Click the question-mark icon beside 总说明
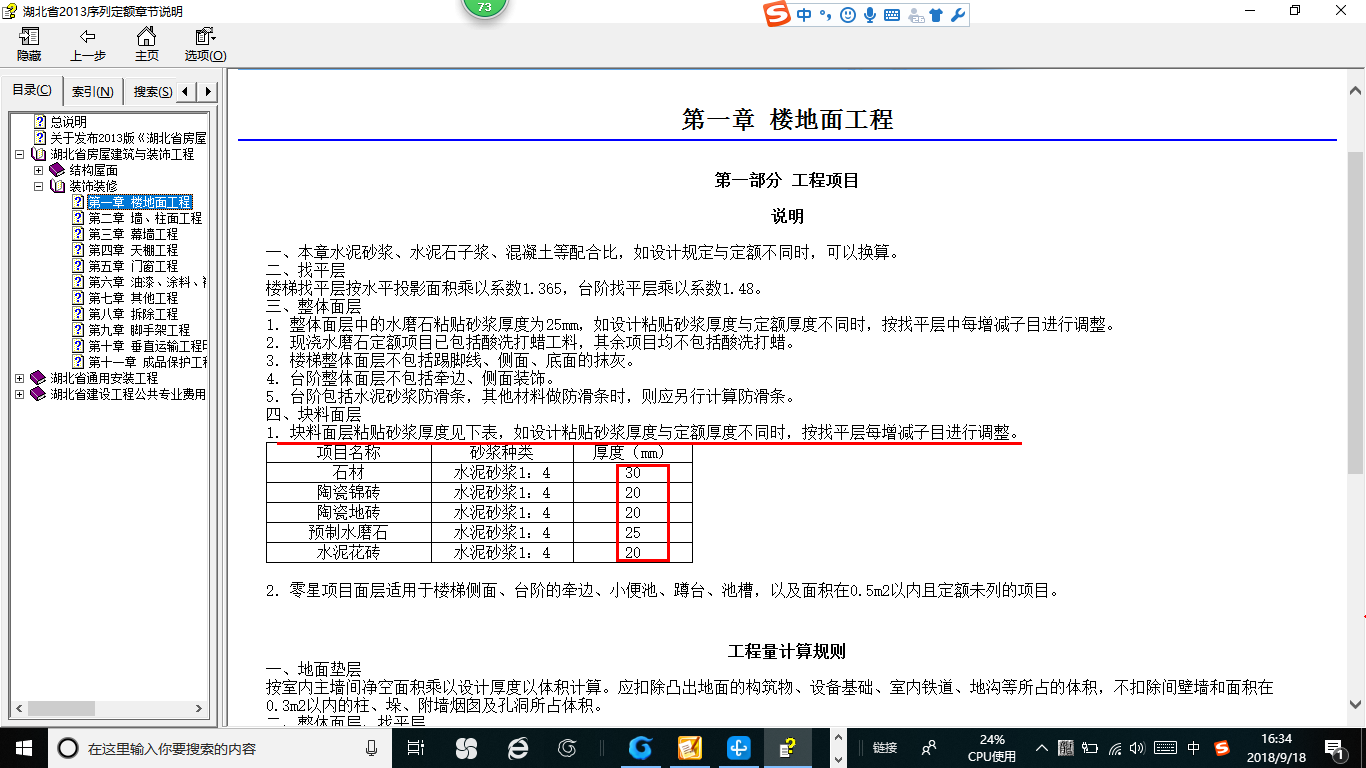The image size is (1366, 768). pos(40,122)
